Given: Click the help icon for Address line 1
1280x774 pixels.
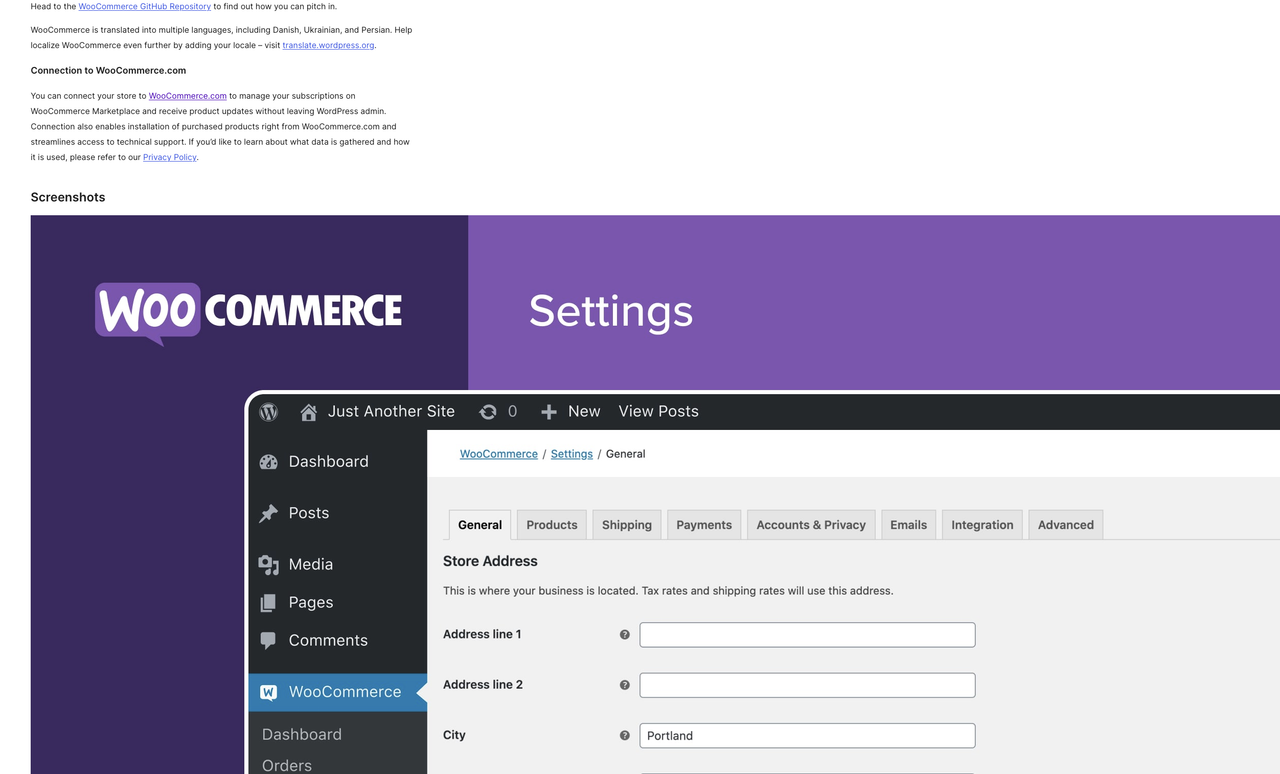Looking at the screenshot, I should [x=625, y=635].
